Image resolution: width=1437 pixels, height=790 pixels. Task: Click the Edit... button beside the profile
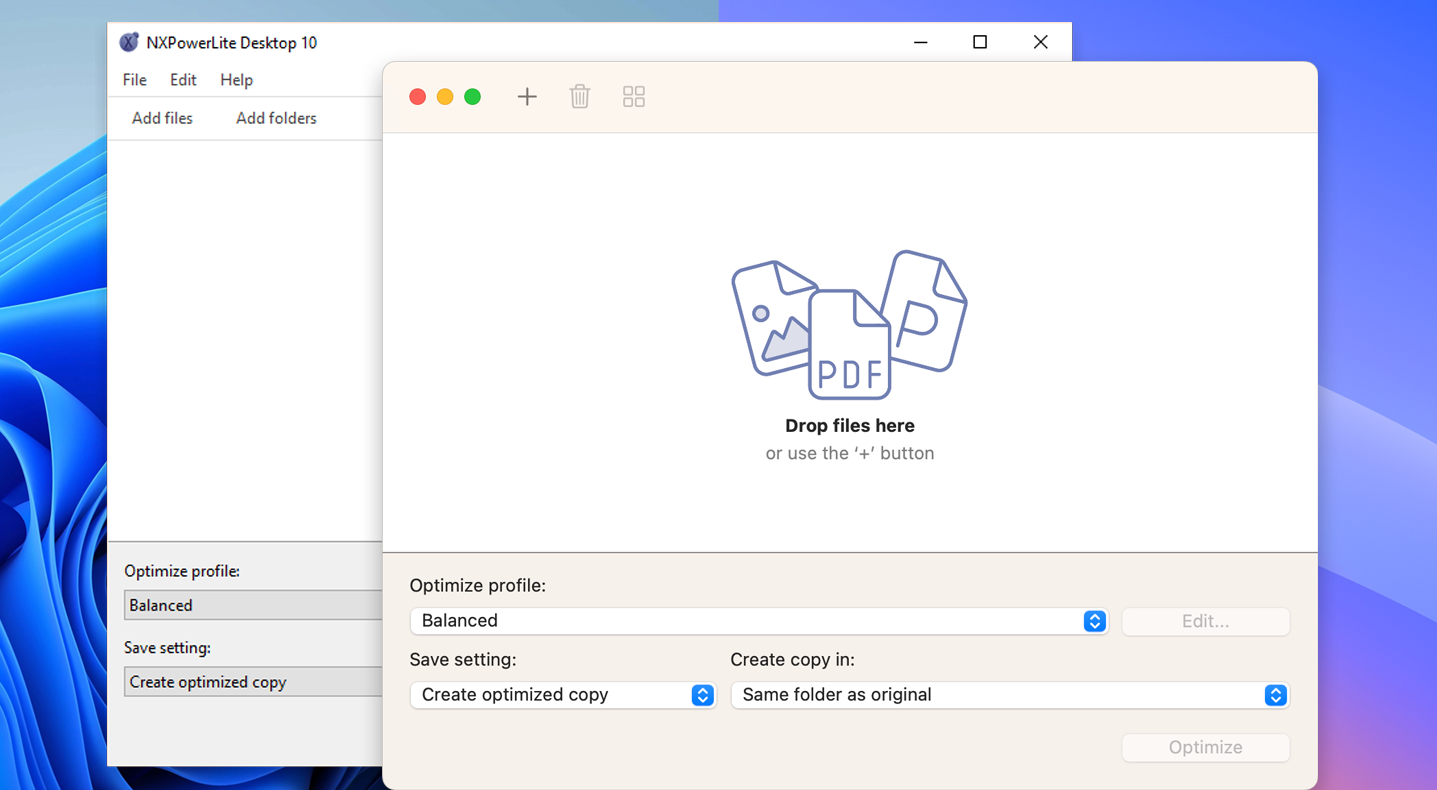pos(1206,621)
